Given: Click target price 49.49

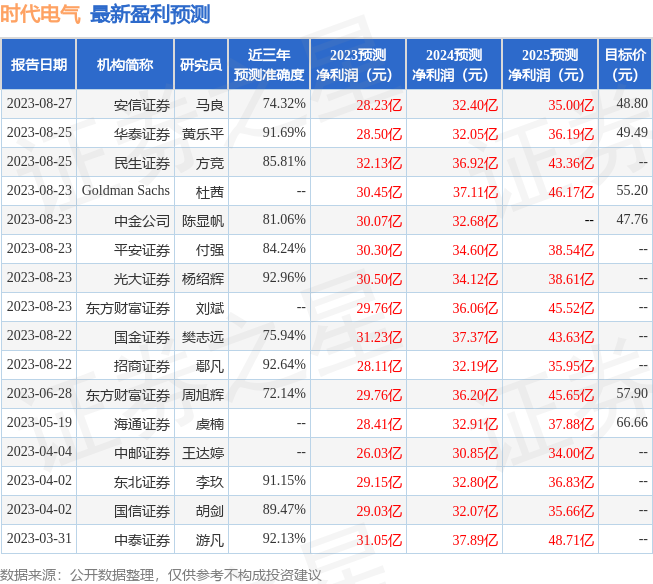Looking at the screenshot, I should [632, 132].
